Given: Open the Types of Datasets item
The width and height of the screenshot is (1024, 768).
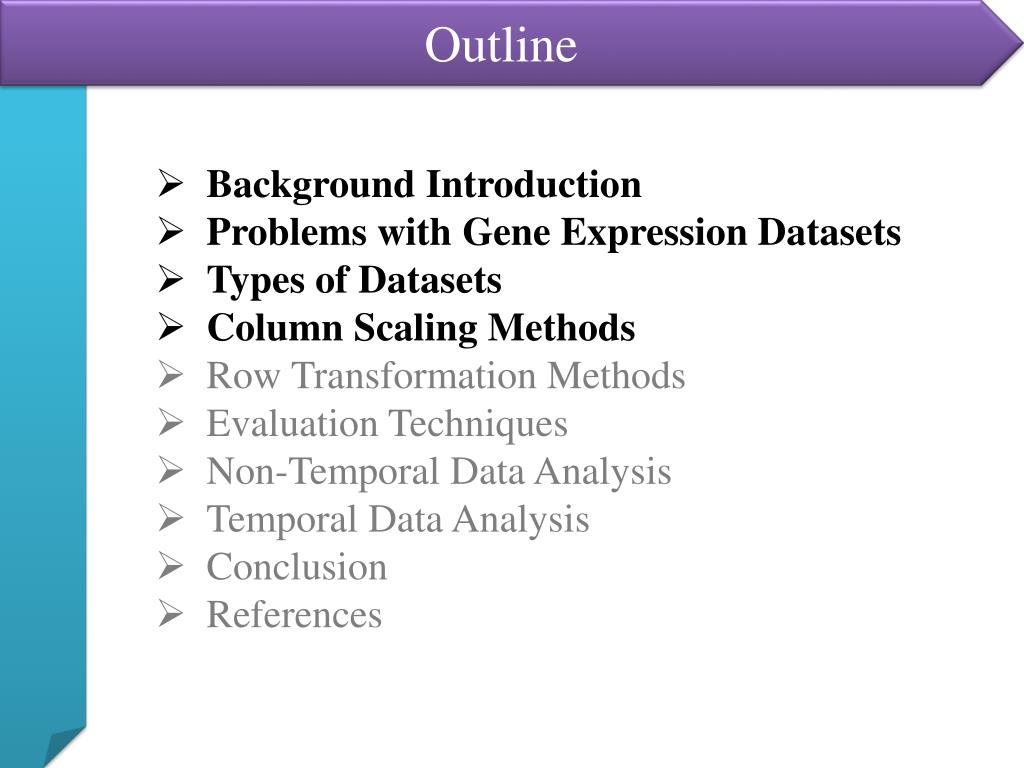Looking at the screenshot, I should (x=354, y=281).
